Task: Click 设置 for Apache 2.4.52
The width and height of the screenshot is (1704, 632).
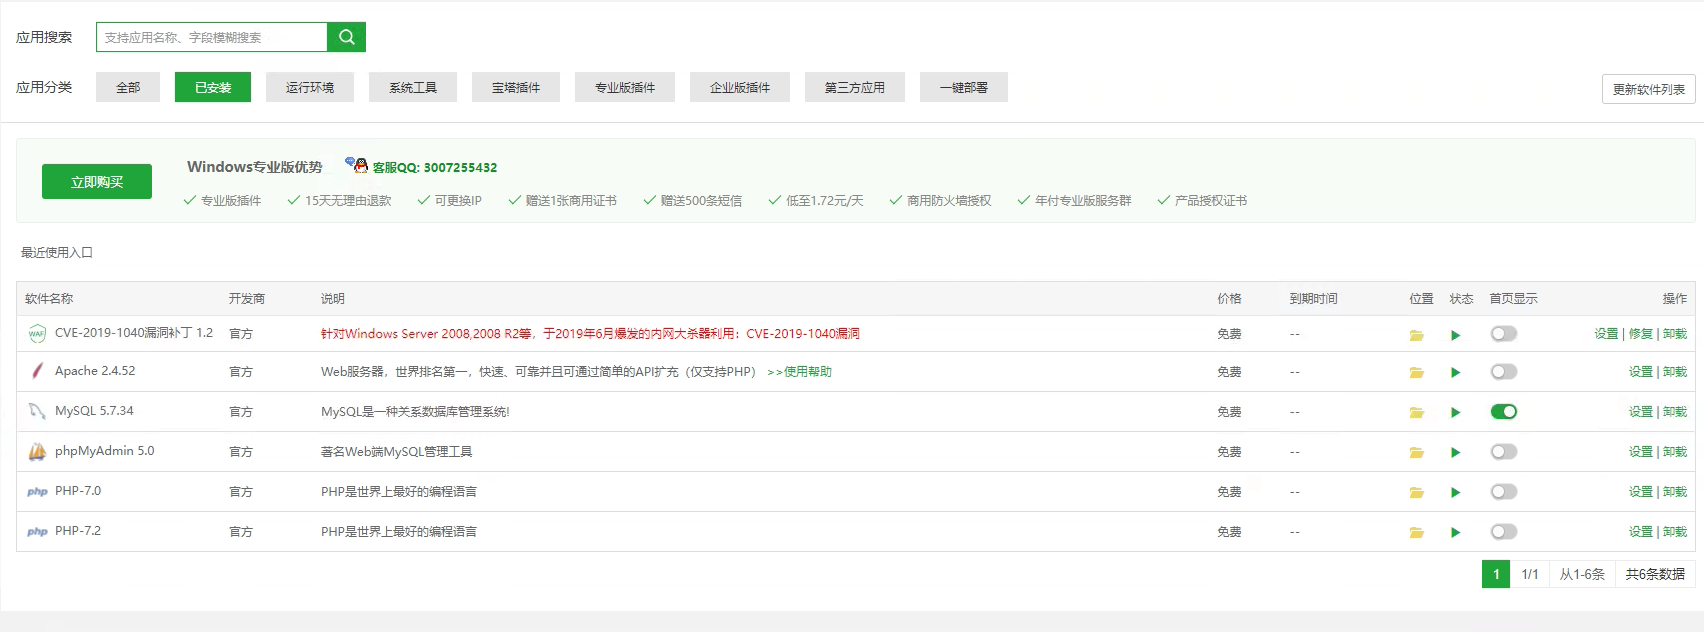Action: [1641, 372]
